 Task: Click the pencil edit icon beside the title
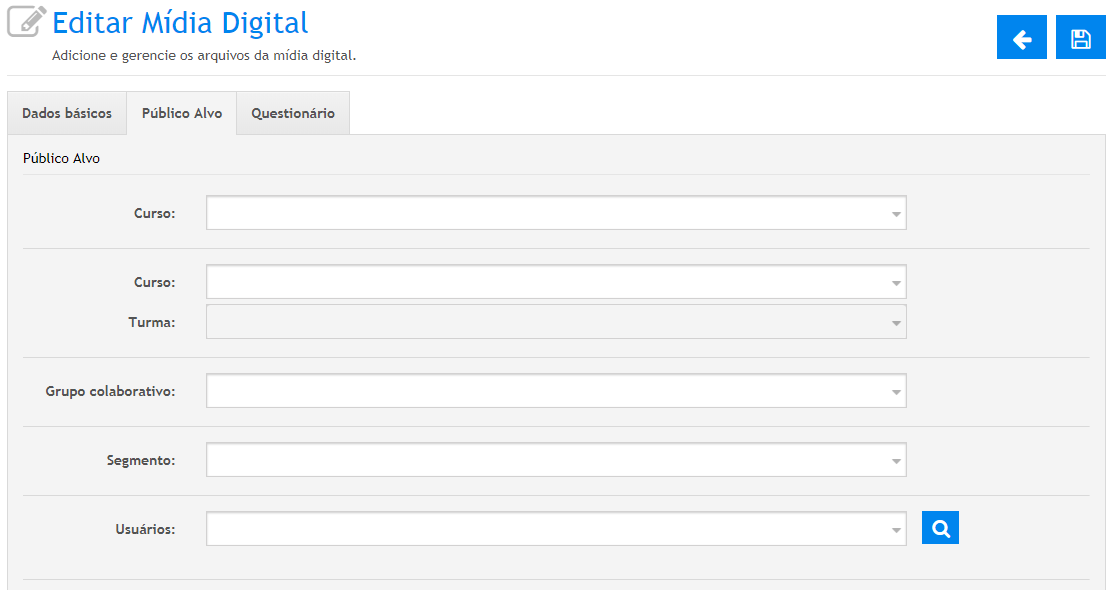click(27, 22)
